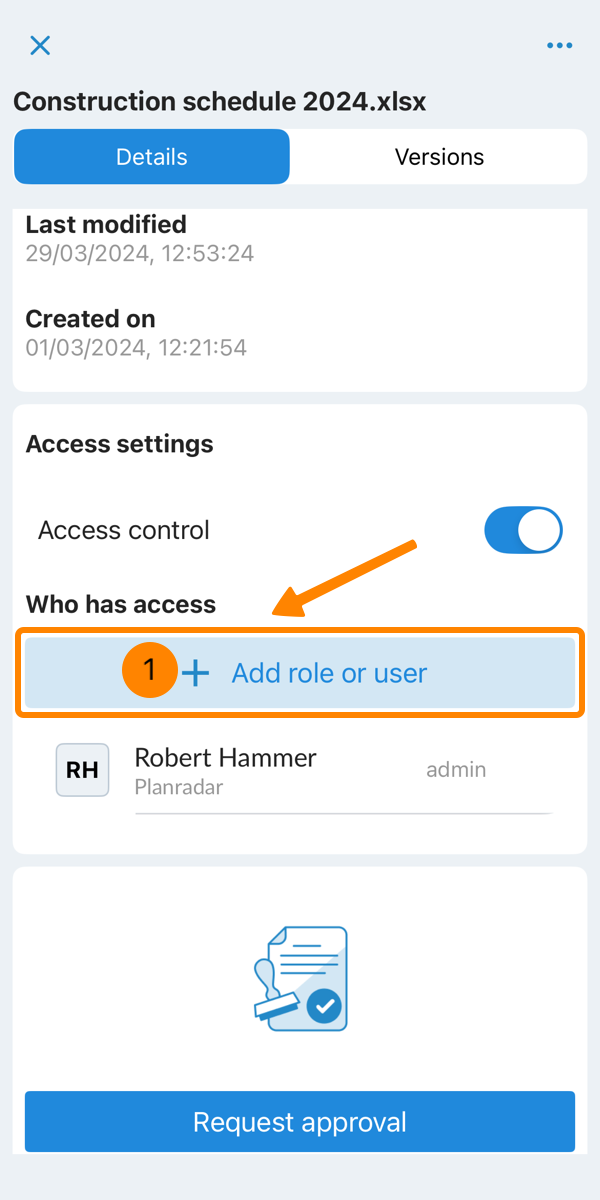Change Robert Hammer's admin role
This screenshot has height=1200, width=600.
(x=456, y=769)
